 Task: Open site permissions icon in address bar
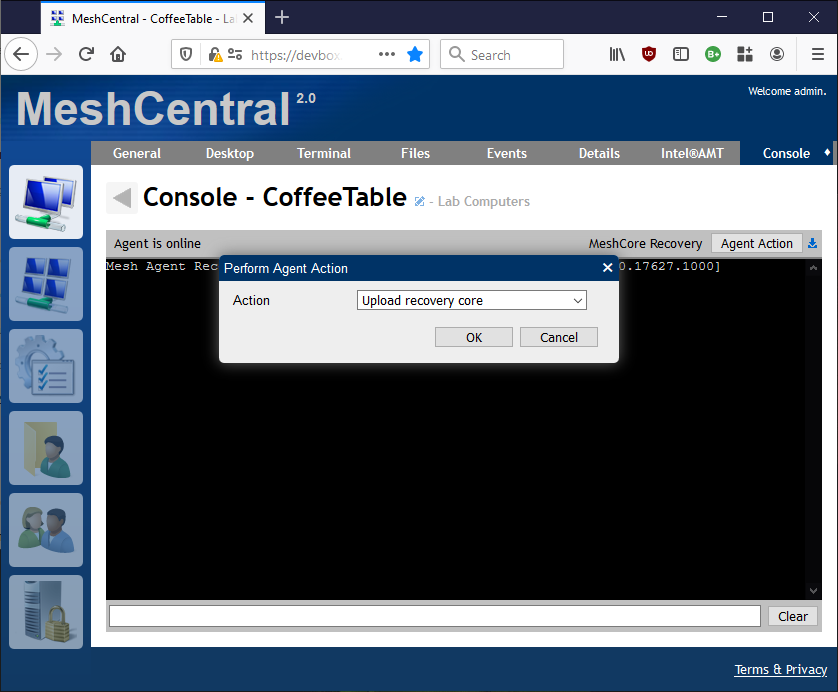235,54
